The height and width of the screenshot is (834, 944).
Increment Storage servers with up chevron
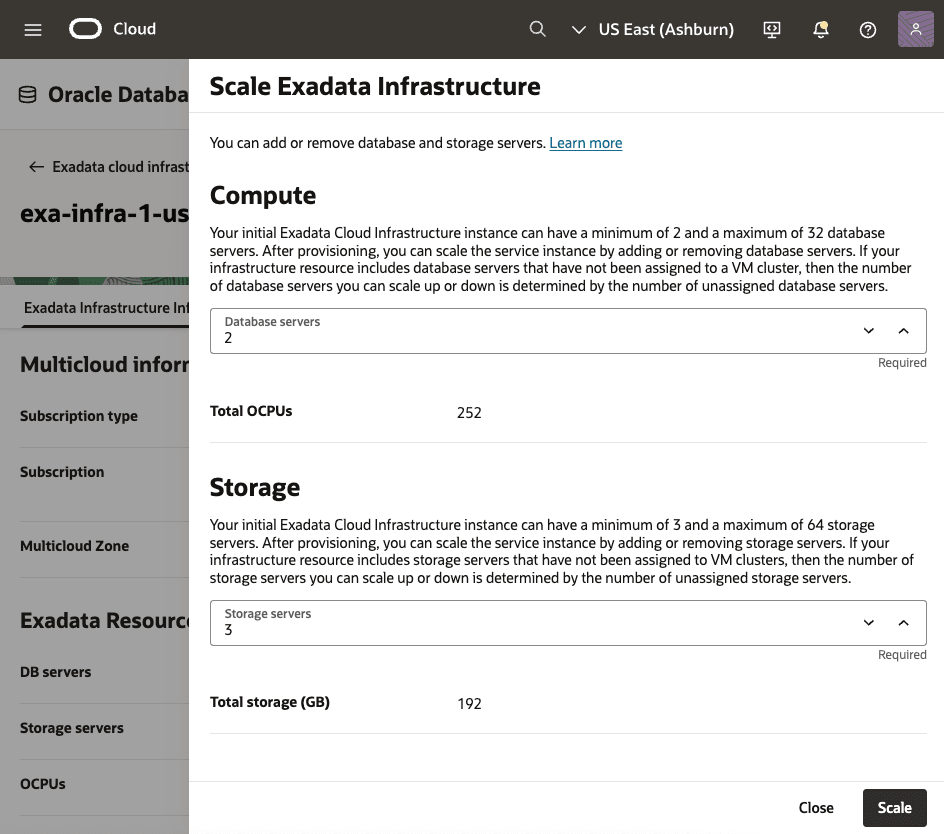[903, 622]
